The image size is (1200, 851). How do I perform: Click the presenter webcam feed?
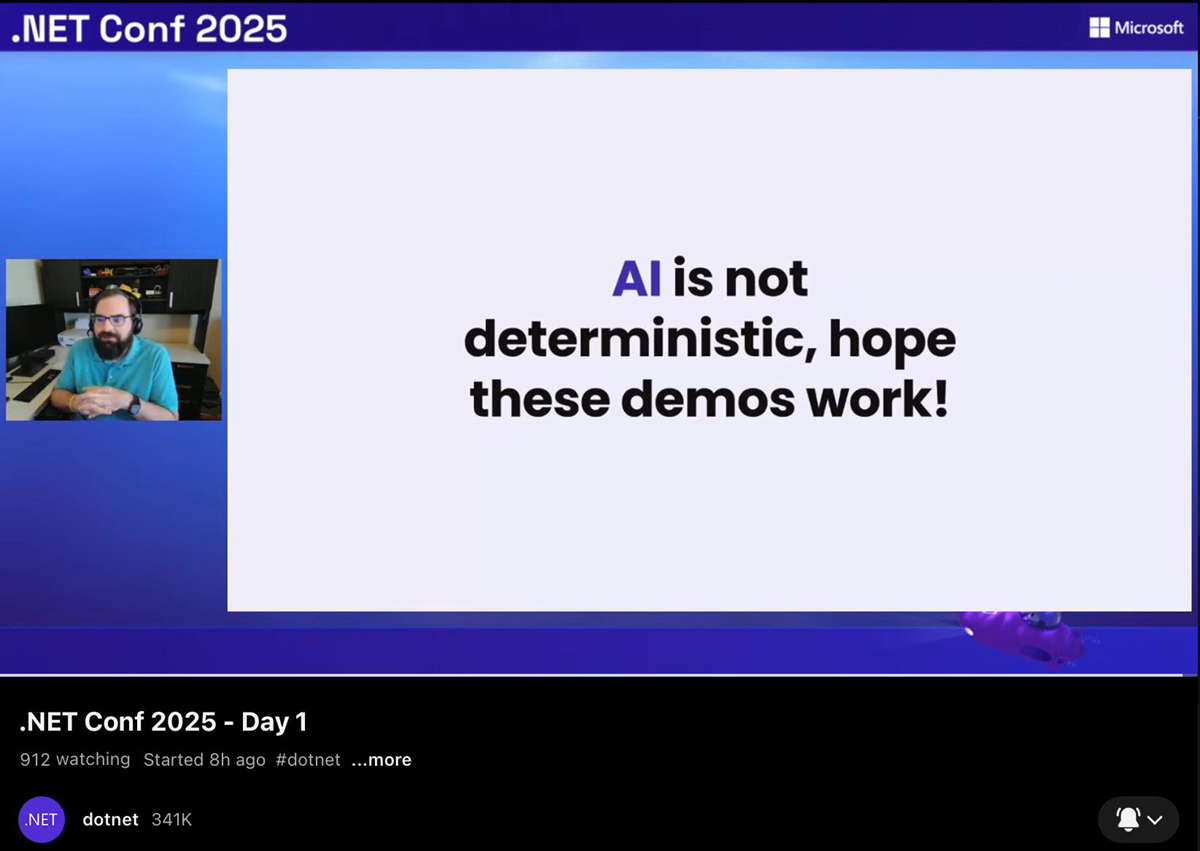(x=113, y=340)
